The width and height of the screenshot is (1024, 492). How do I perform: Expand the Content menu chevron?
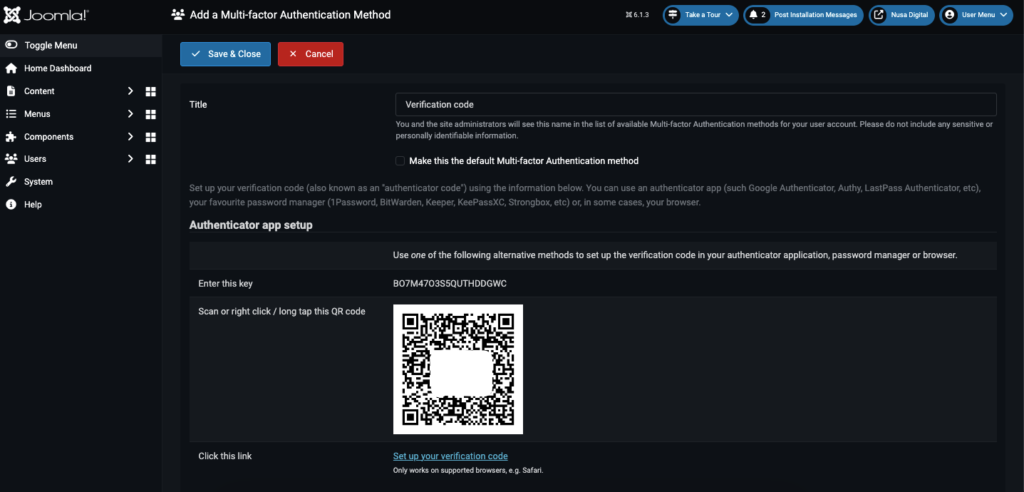[131, 91]
